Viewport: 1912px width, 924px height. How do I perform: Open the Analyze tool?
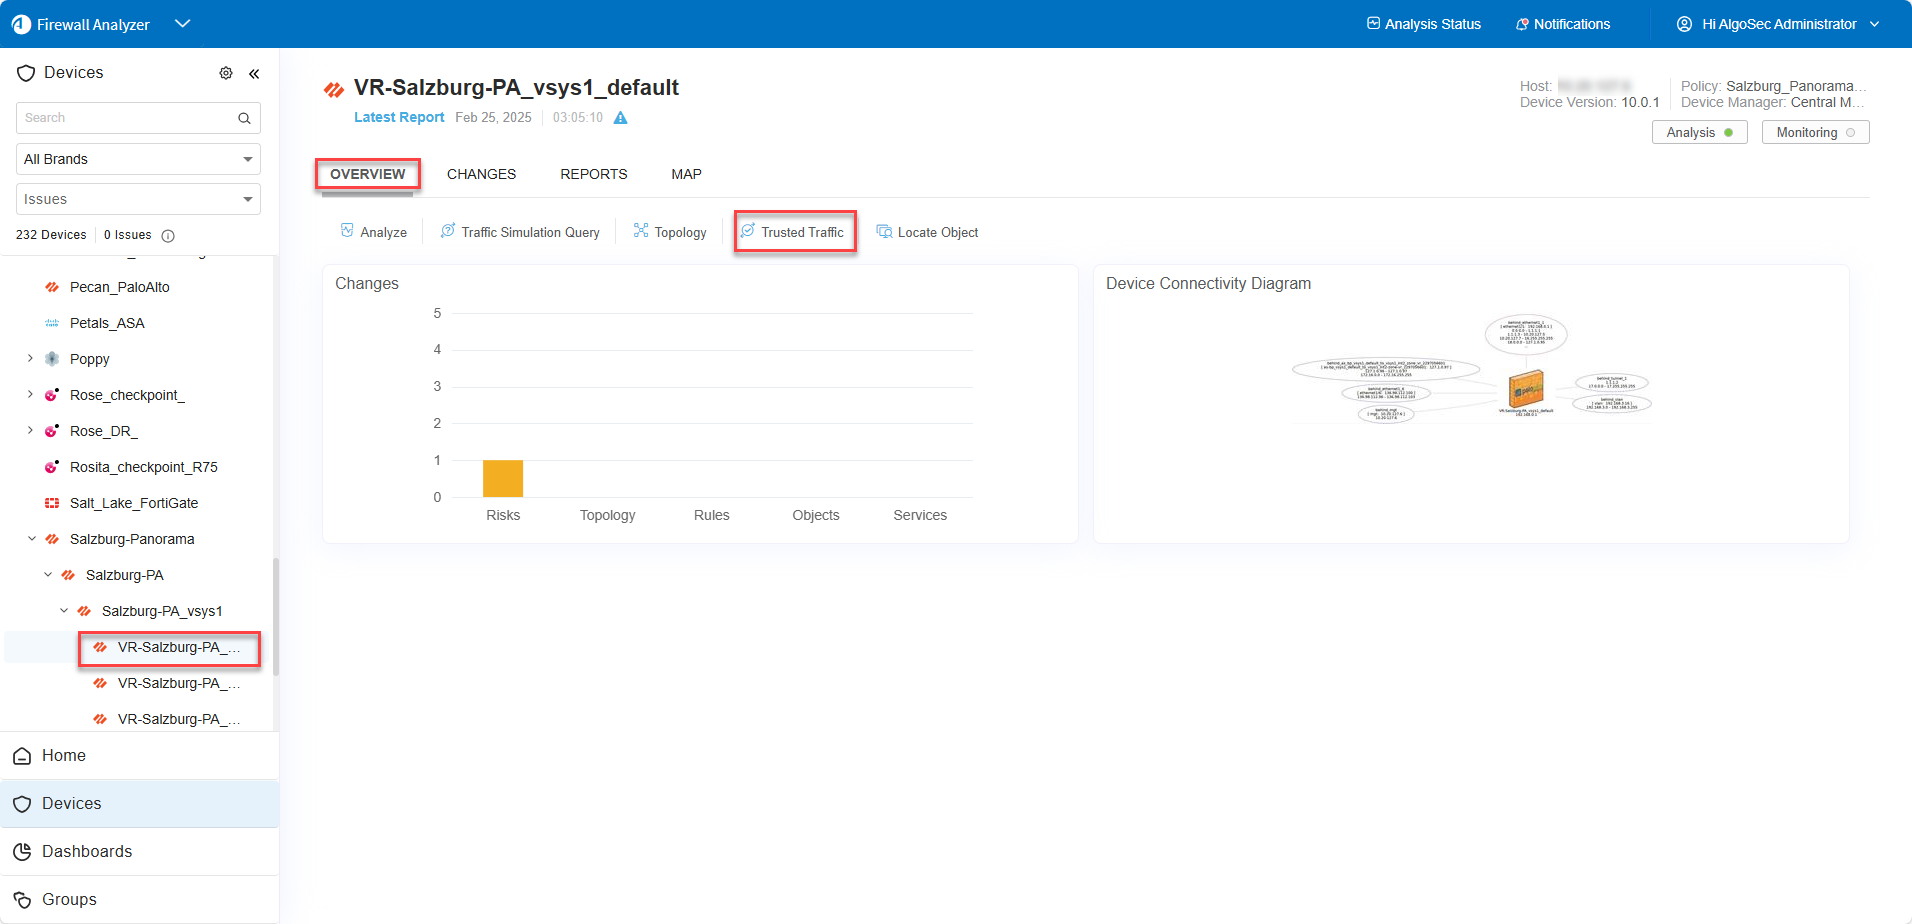tap(374, 232)
